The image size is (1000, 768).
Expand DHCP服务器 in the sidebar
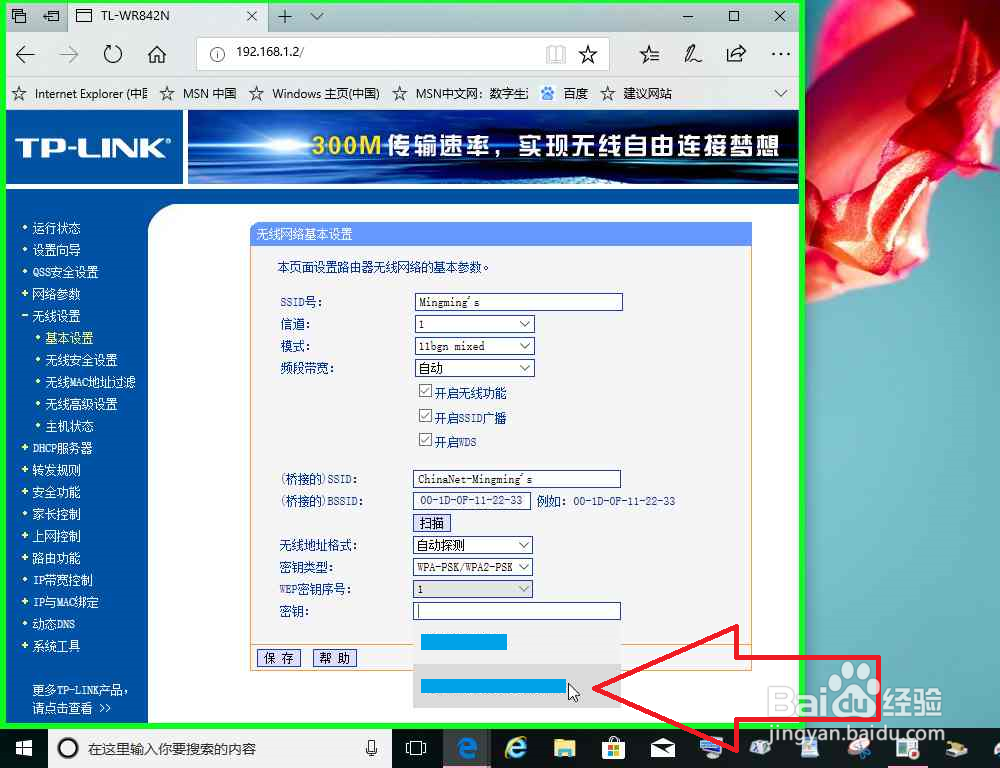coord(62,448)
